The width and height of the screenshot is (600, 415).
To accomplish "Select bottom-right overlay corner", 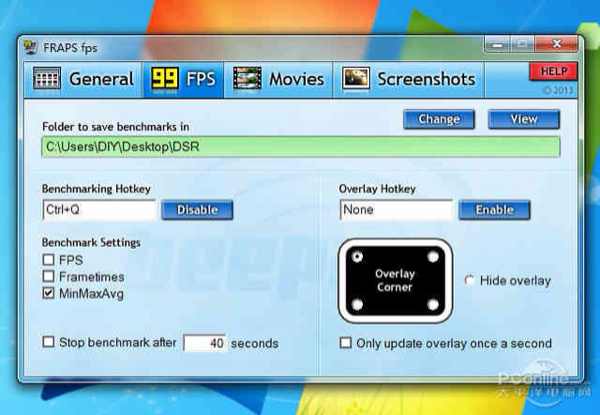I will click(x=433, y=305).
